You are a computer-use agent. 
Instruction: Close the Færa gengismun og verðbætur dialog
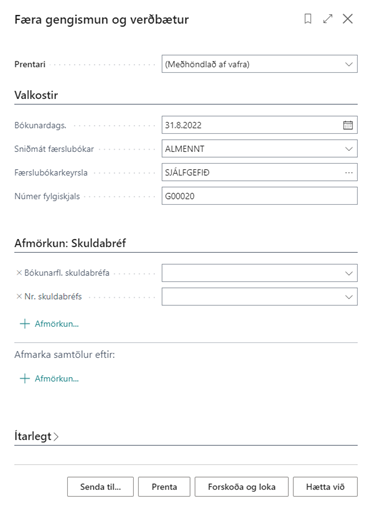[x=348, y=19]
